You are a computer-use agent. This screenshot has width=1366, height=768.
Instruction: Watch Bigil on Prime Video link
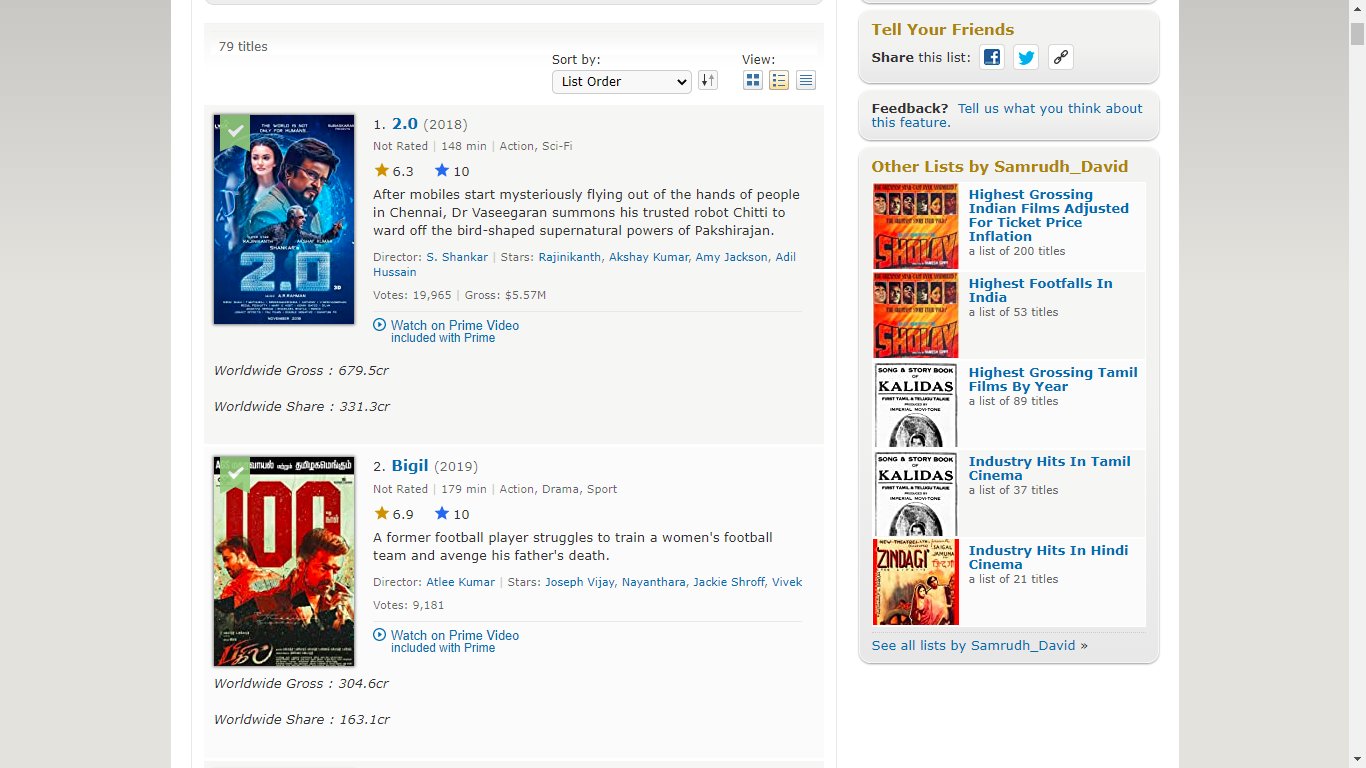tap(455, 635)
